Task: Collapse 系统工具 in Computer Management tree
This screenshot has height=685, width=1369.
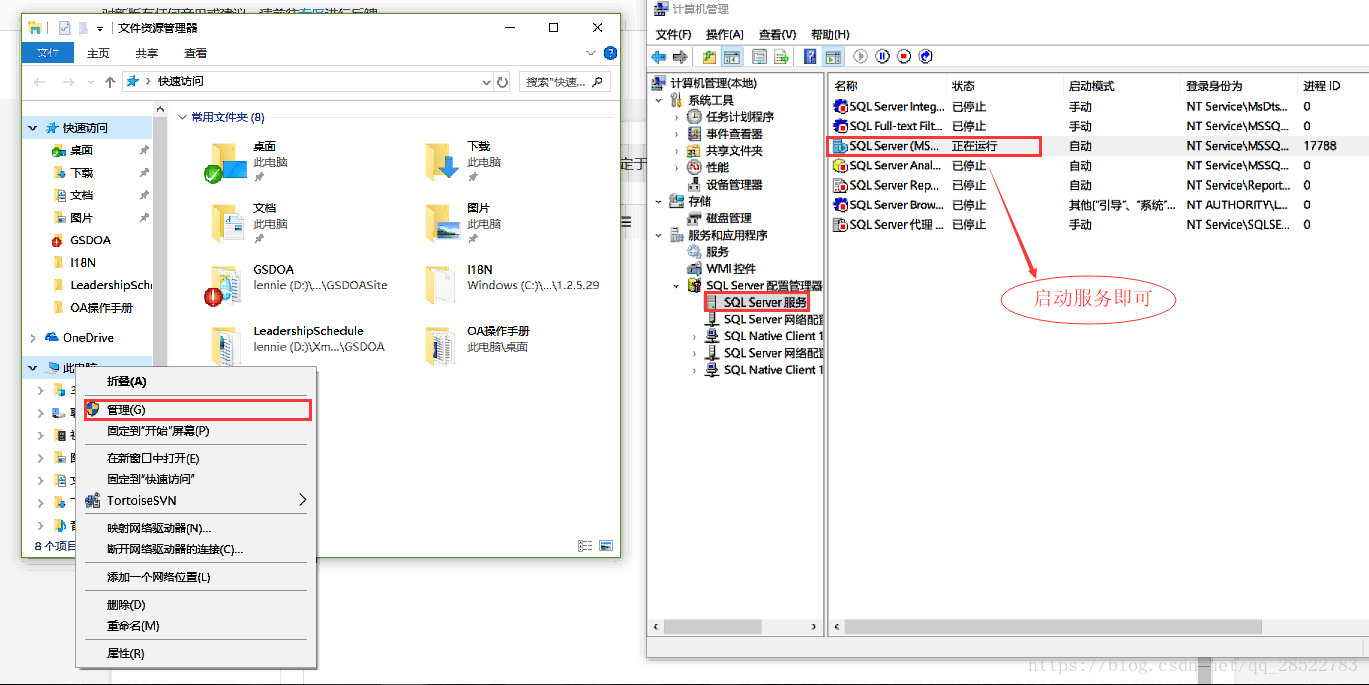Action: 659,100
